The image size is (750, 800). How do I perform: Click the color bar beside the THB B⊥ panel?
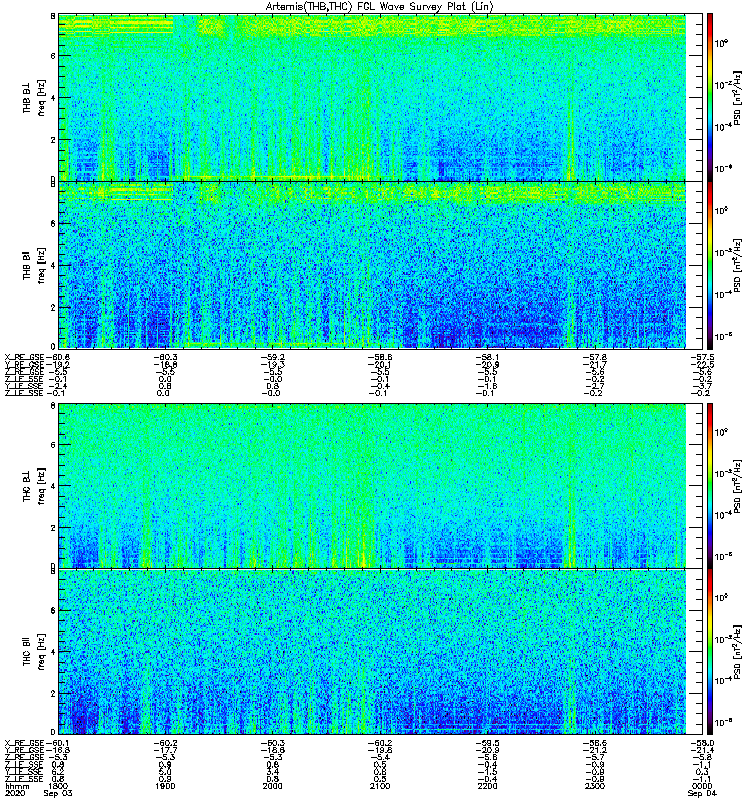tap(710, 97)
